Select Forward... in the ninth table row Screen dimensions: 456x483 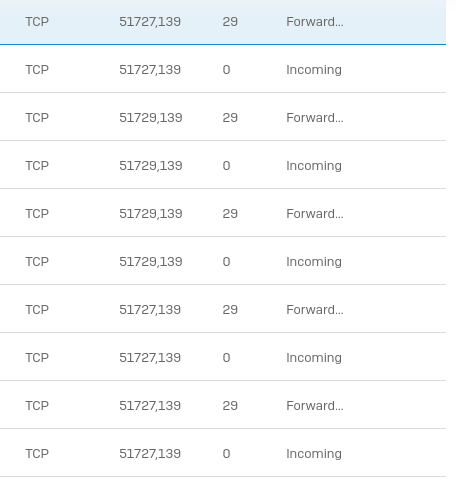[315, 406]
